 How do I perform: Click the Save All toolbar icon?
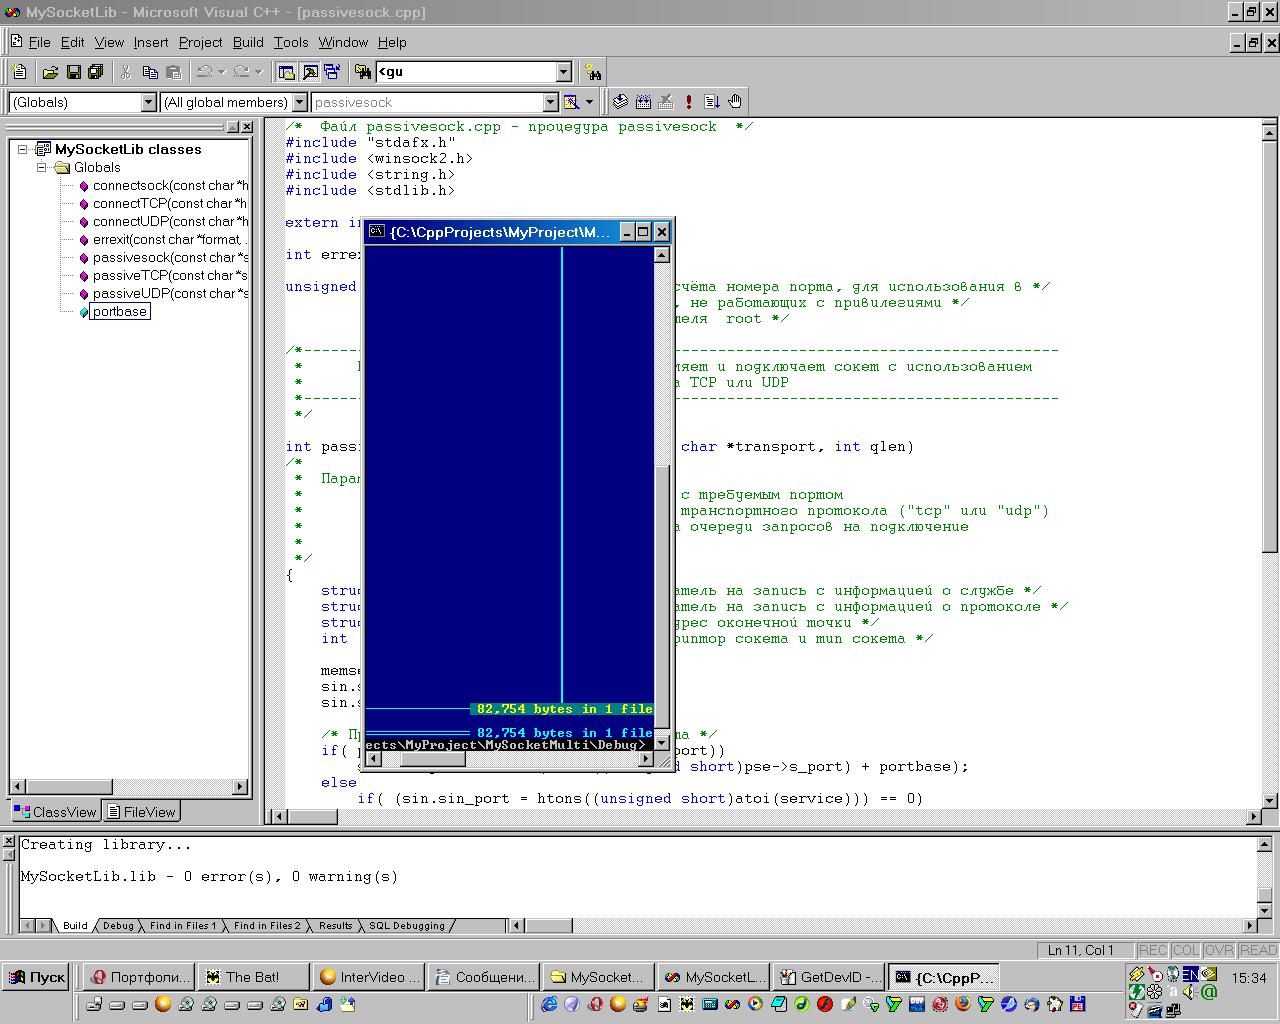[x=96, y=72]
